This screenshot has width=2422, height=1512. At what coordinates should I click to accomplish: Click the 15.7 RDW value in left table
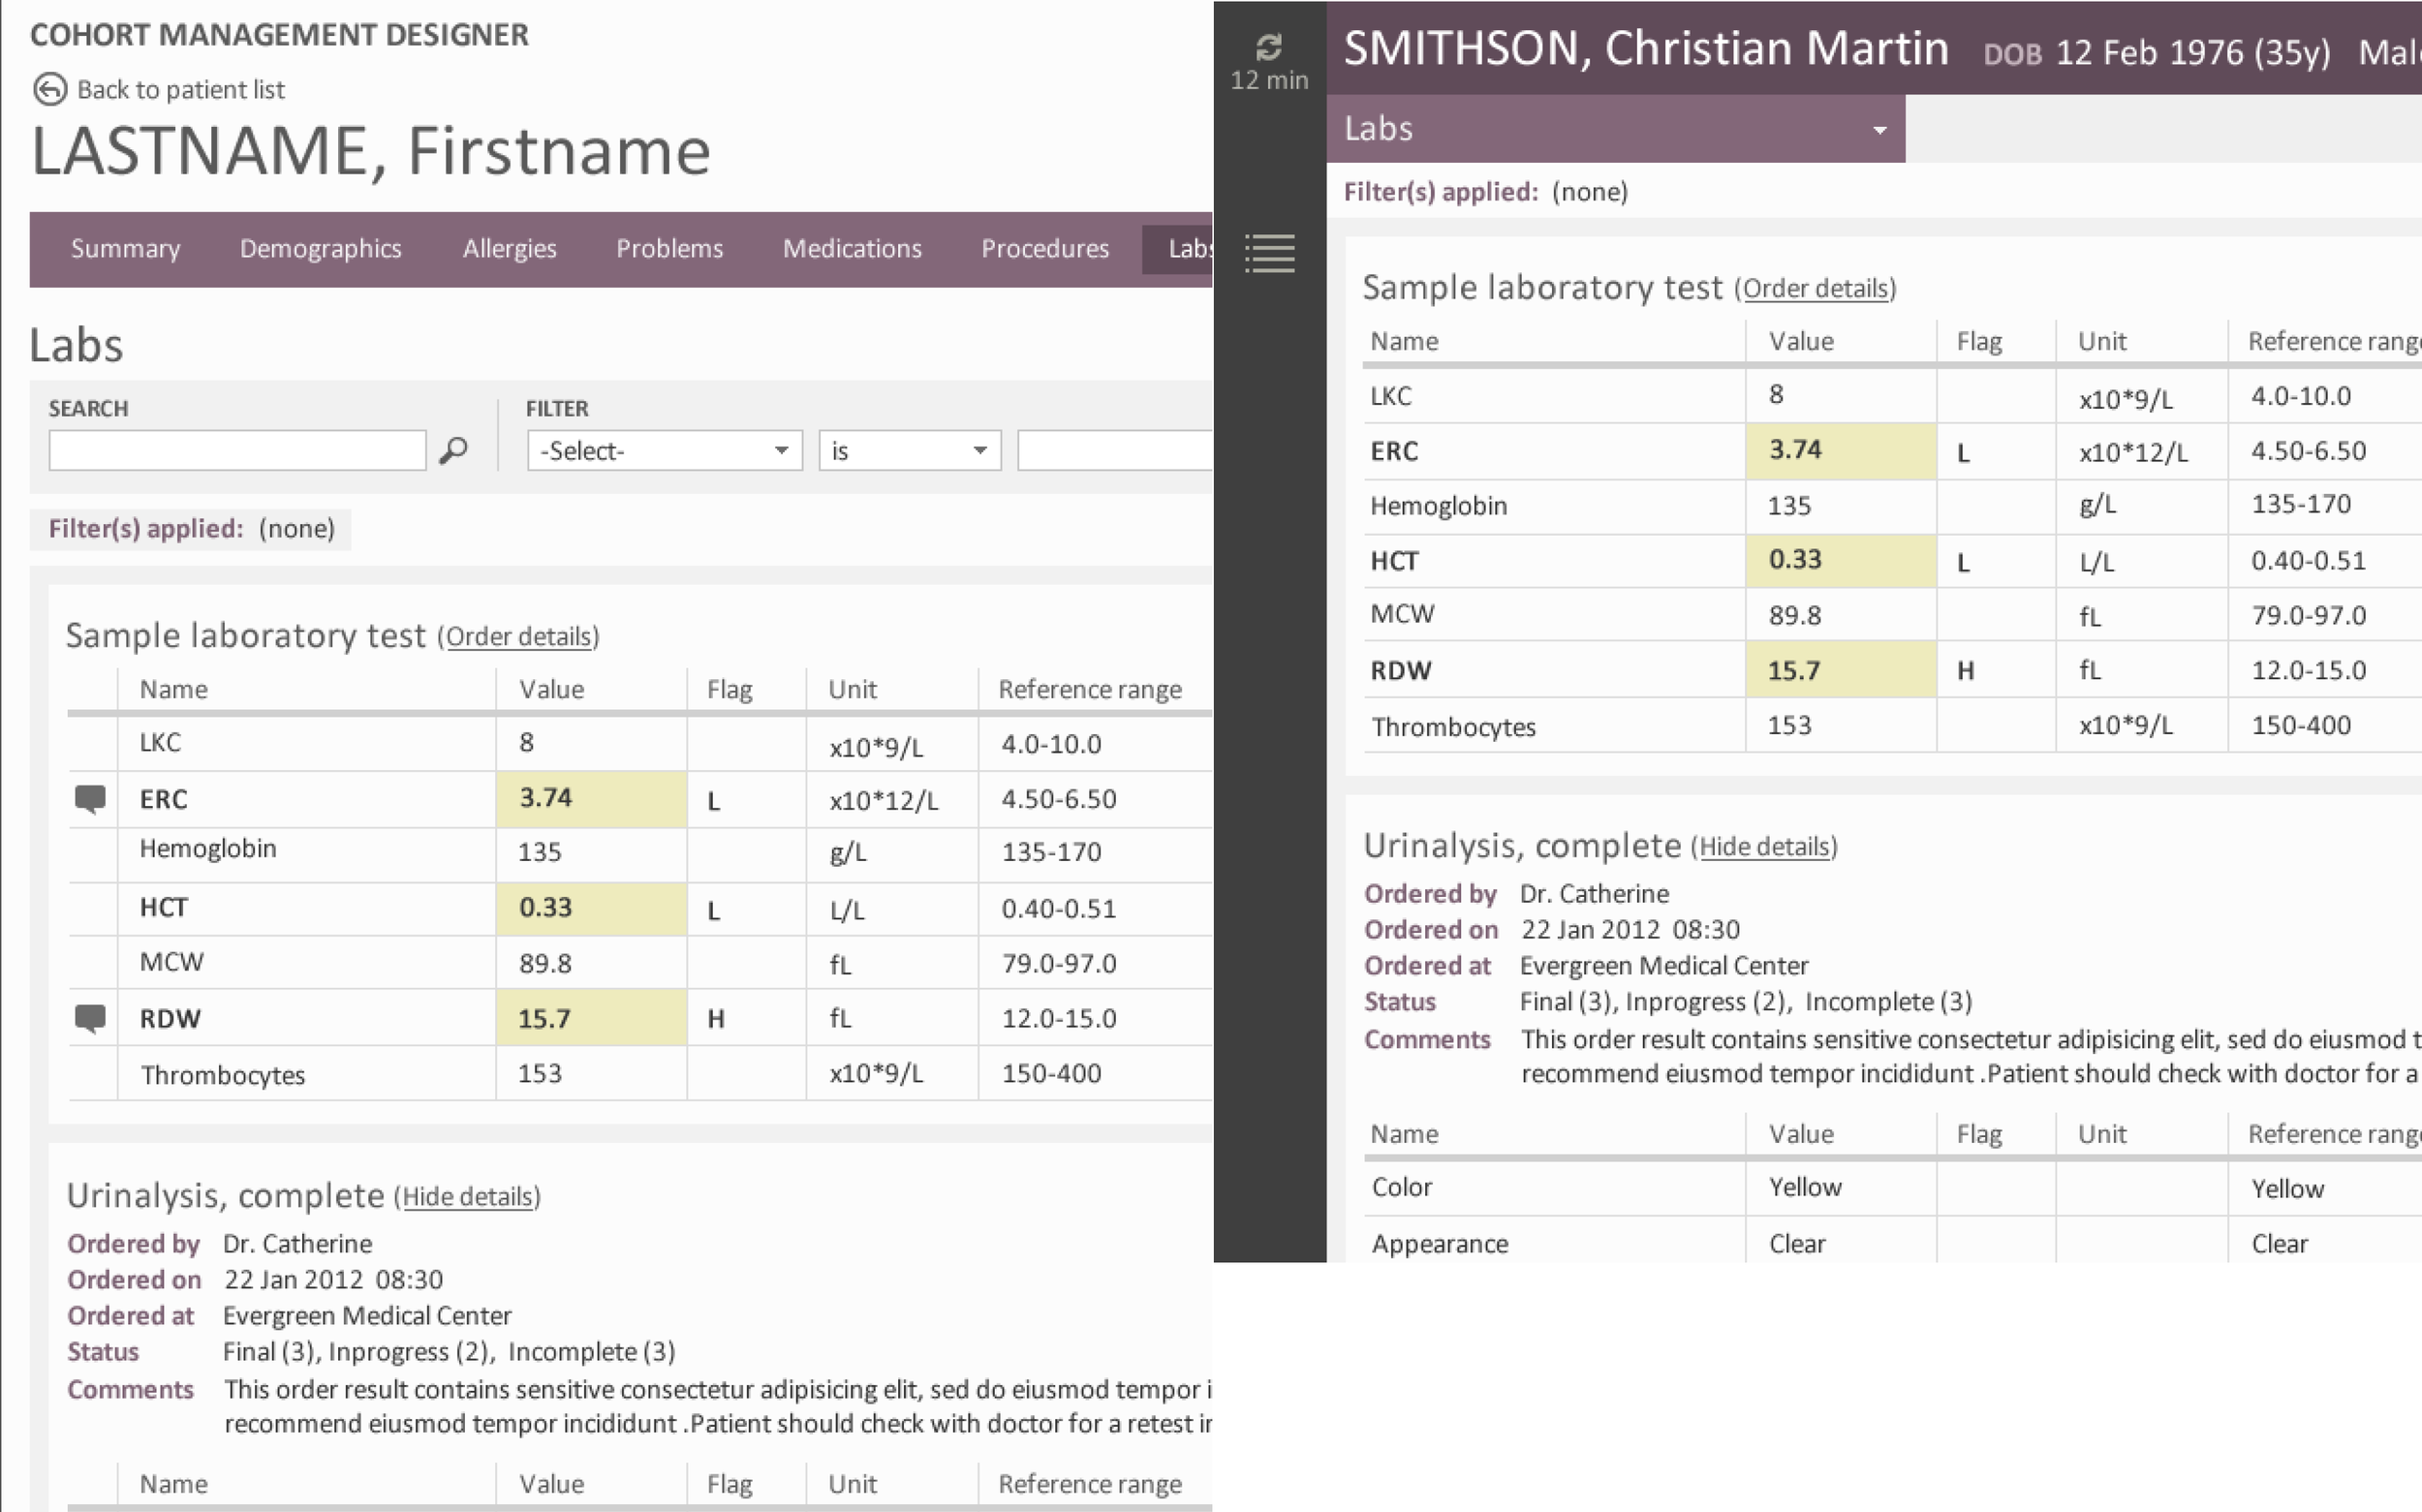tap(592, 1018)
